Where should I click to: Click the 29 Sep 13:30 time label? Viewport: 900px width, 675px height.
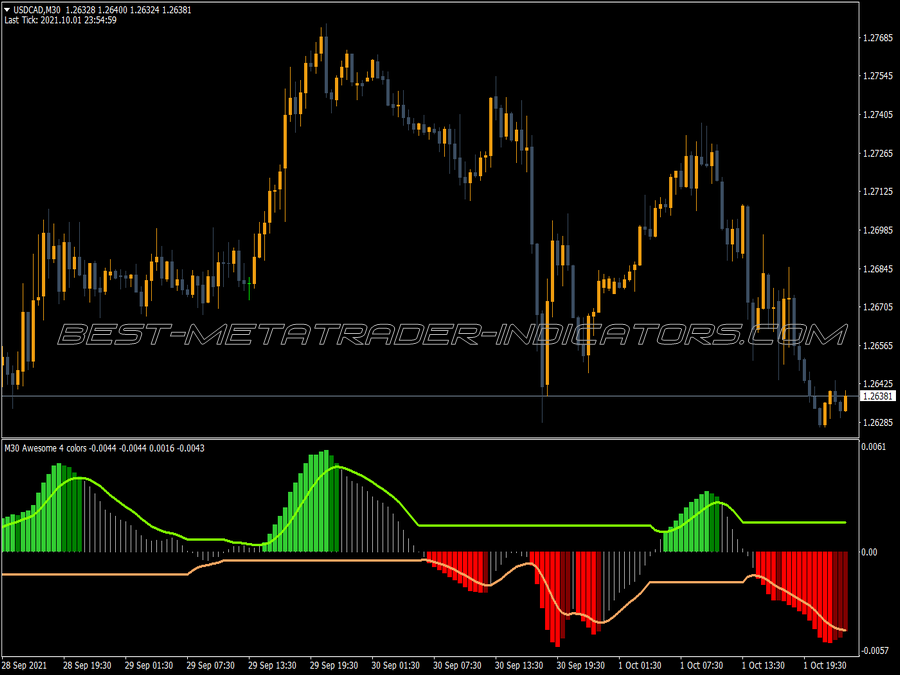click(272, 665)
